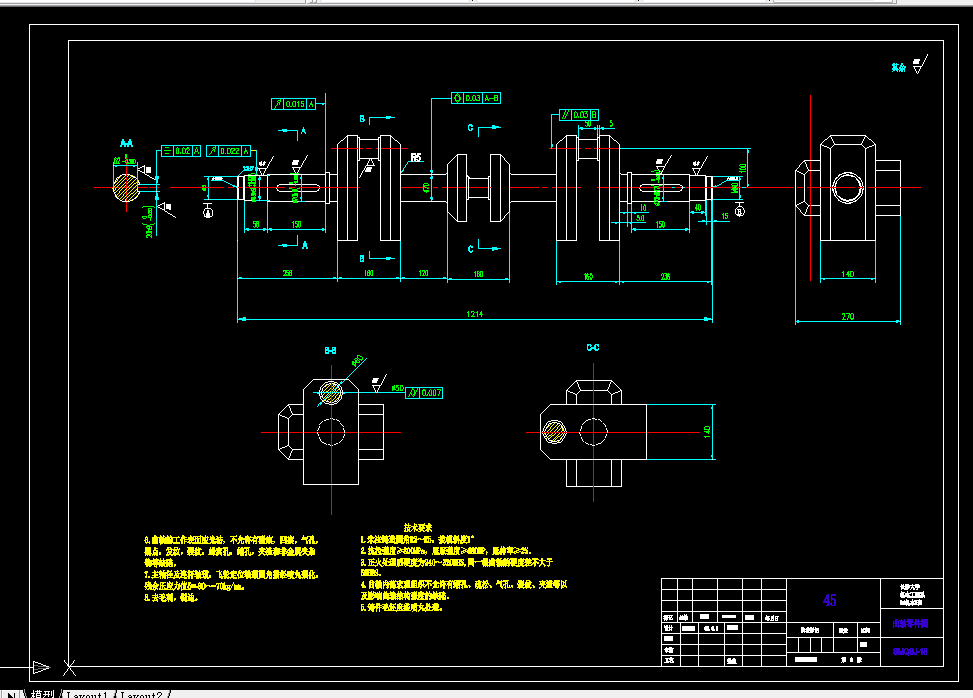
Task: Click the 0.02 A symmetry tolerance frame
Action: (x=181, y=151)
